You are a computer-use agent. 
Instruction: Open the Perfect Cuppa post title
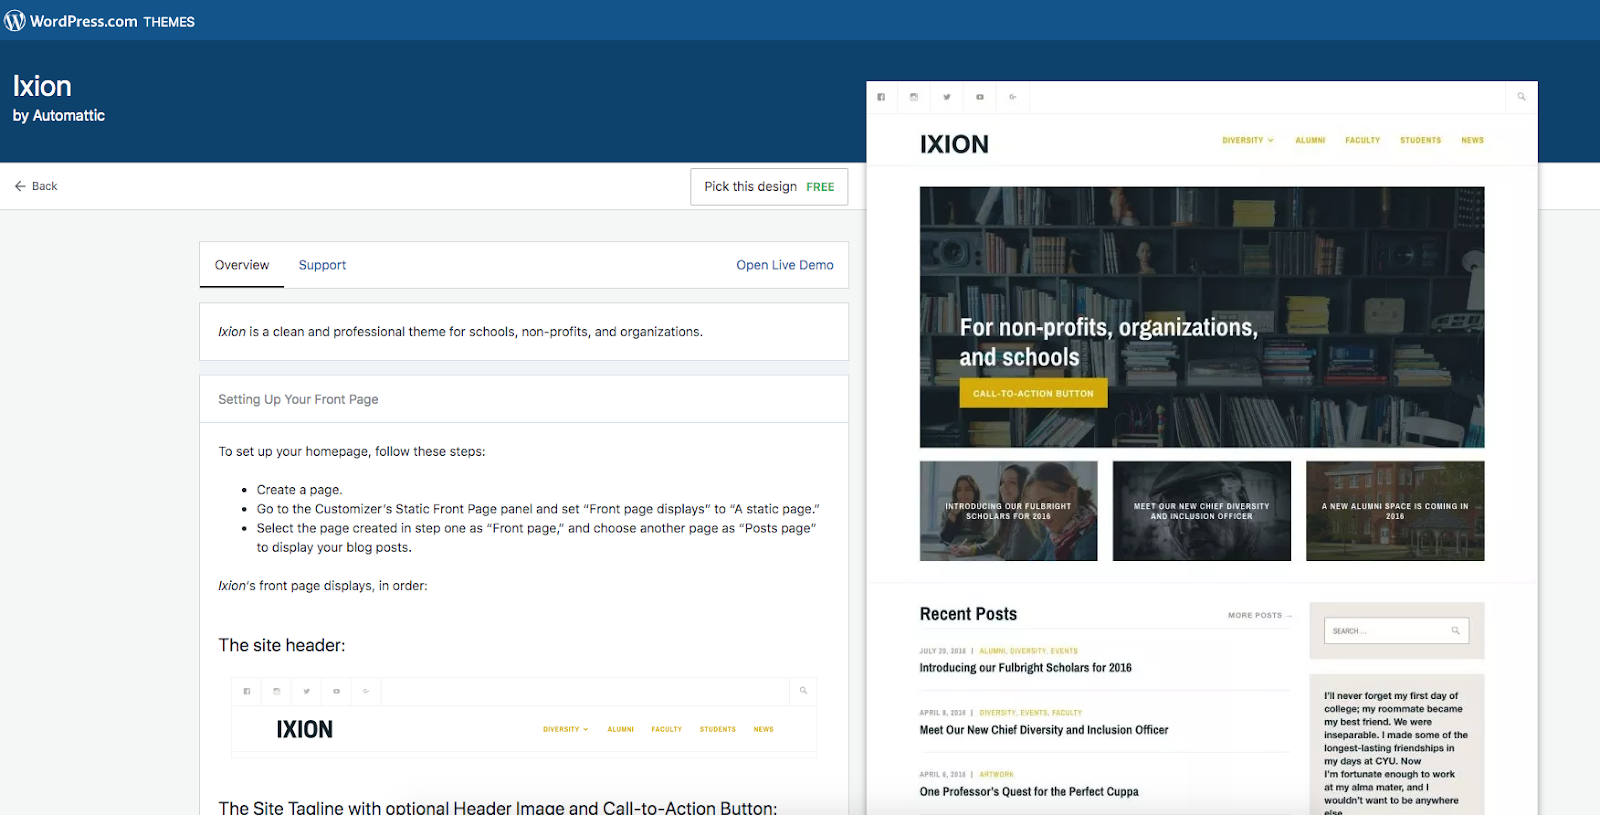pos(1029,792)
